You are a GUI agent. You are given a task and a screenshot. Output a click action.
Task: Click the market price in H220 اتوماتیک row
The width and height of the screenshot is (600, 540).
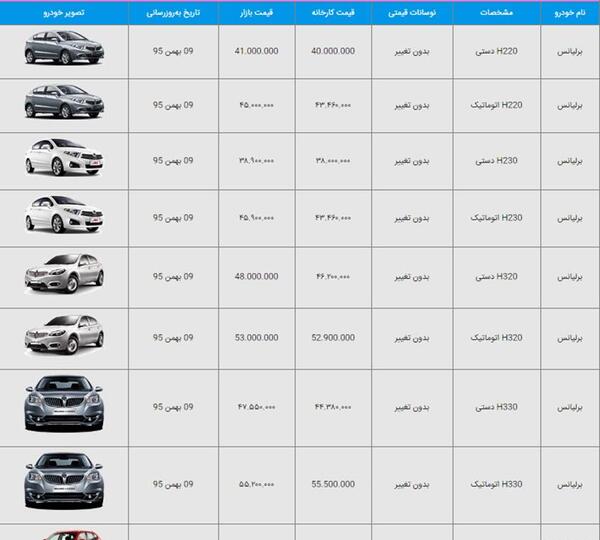[256, 105]
